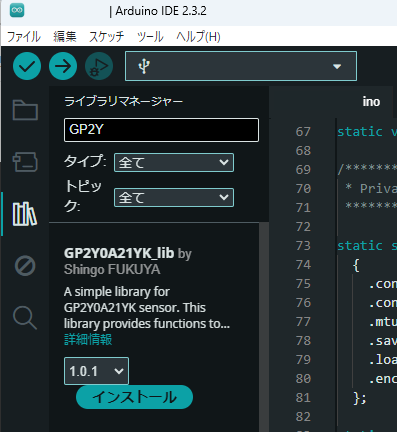397x432 pixels.
Task: Click the GP2Y library search field
Action: point(161,130)
